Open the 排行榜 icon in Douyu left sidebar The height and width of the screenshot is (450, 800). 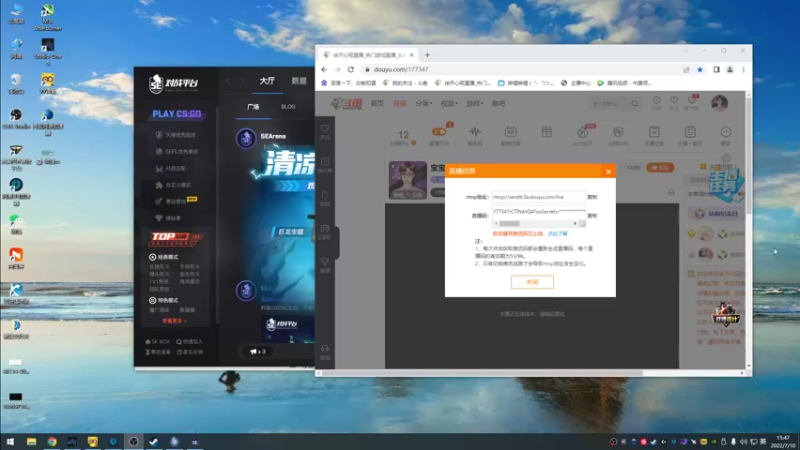(324, 165)
